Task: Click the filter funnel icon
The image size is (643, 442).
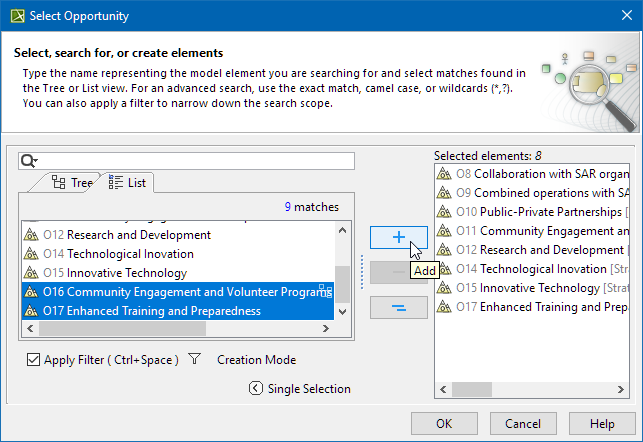Action: tap(195, 360)
